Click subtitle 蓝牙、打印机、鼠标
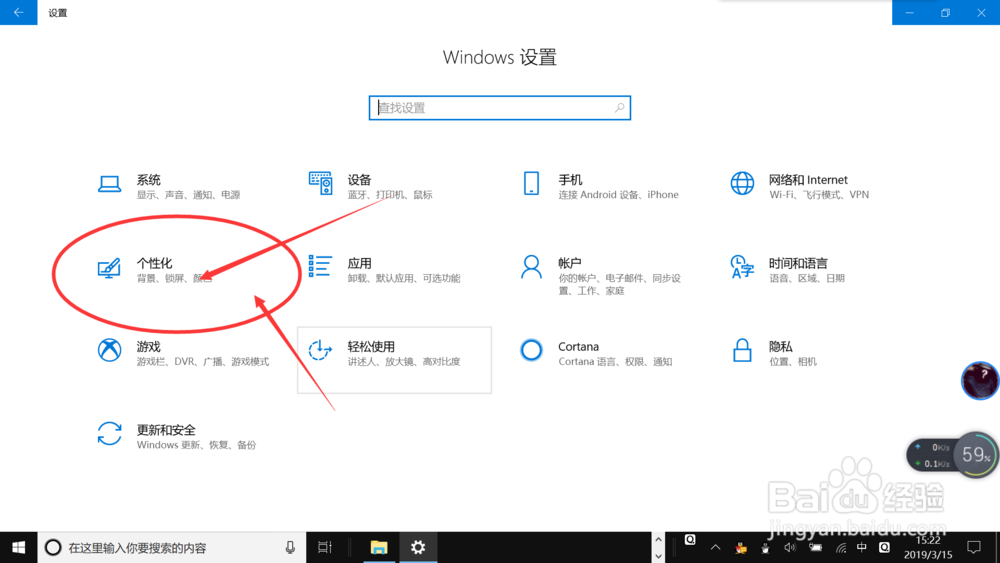The height and width of the screenshot is (563, 1000). point(390,195)
